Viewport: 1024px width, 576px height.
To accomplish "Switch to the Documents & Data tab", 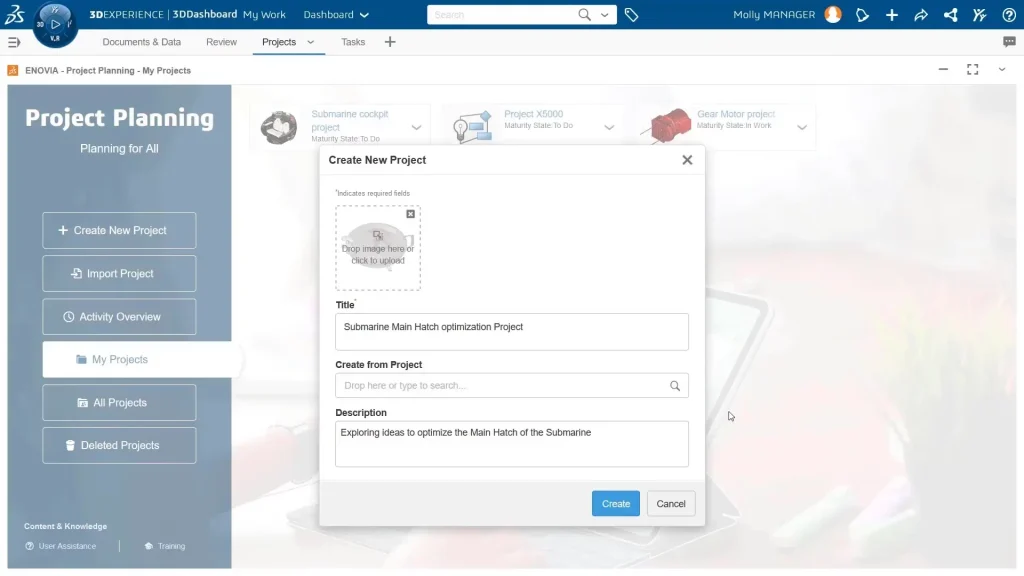I will point(141,42).
